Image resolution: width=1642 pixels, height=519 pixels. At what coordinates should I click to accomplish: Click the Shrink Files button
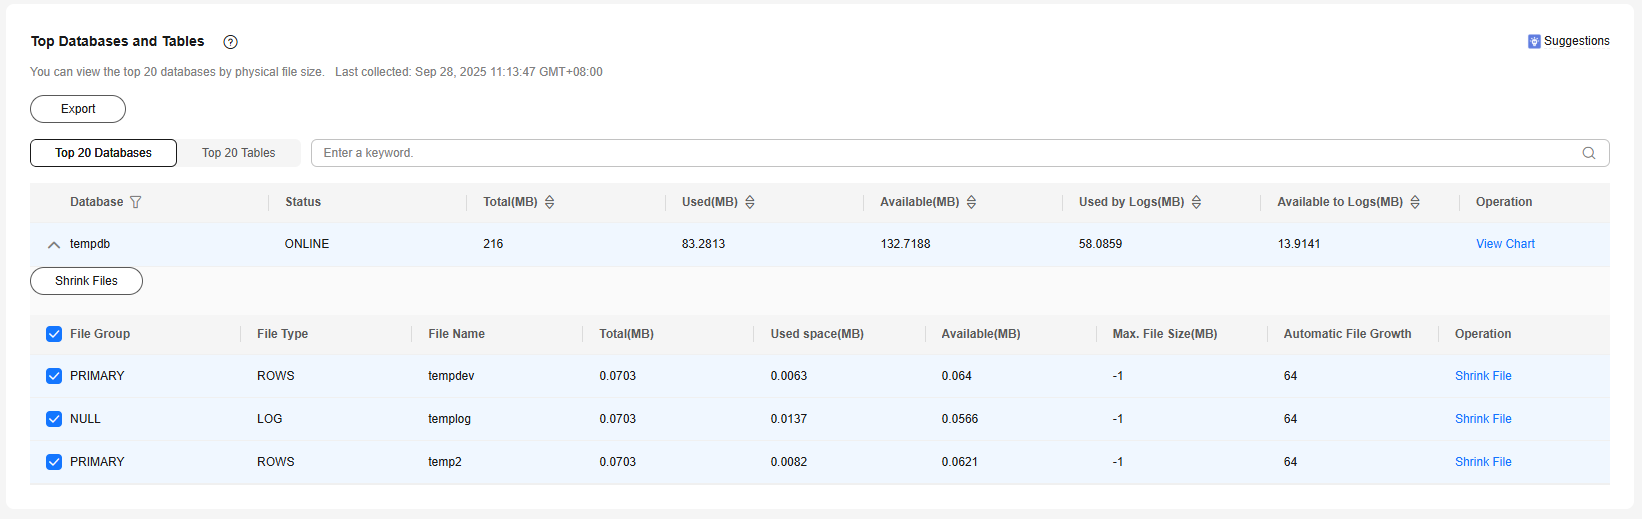tap(86, 281)
